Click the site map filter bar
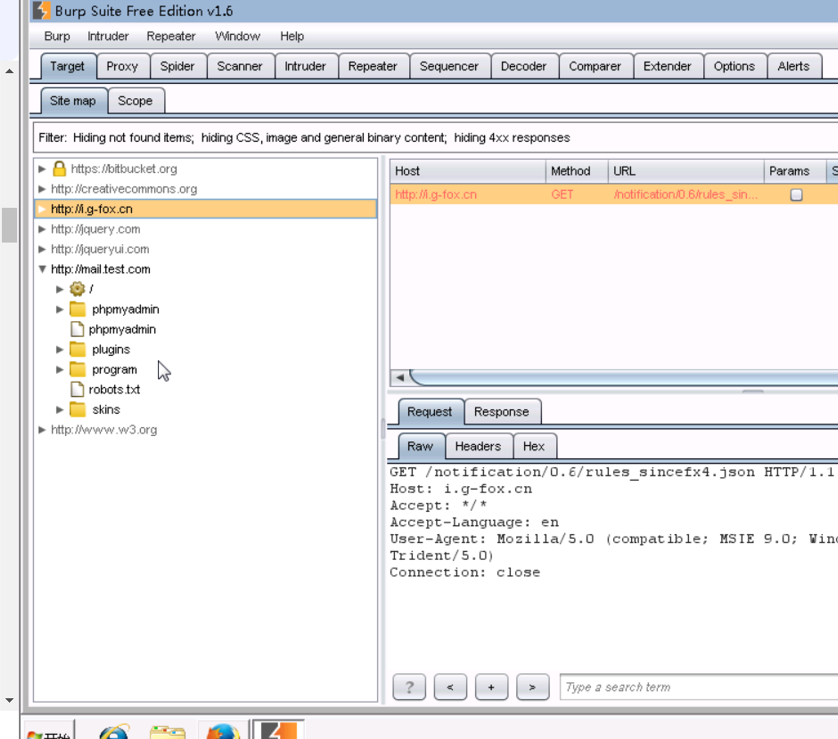Screen dimensions: 838x739 [x=436, y=138]
